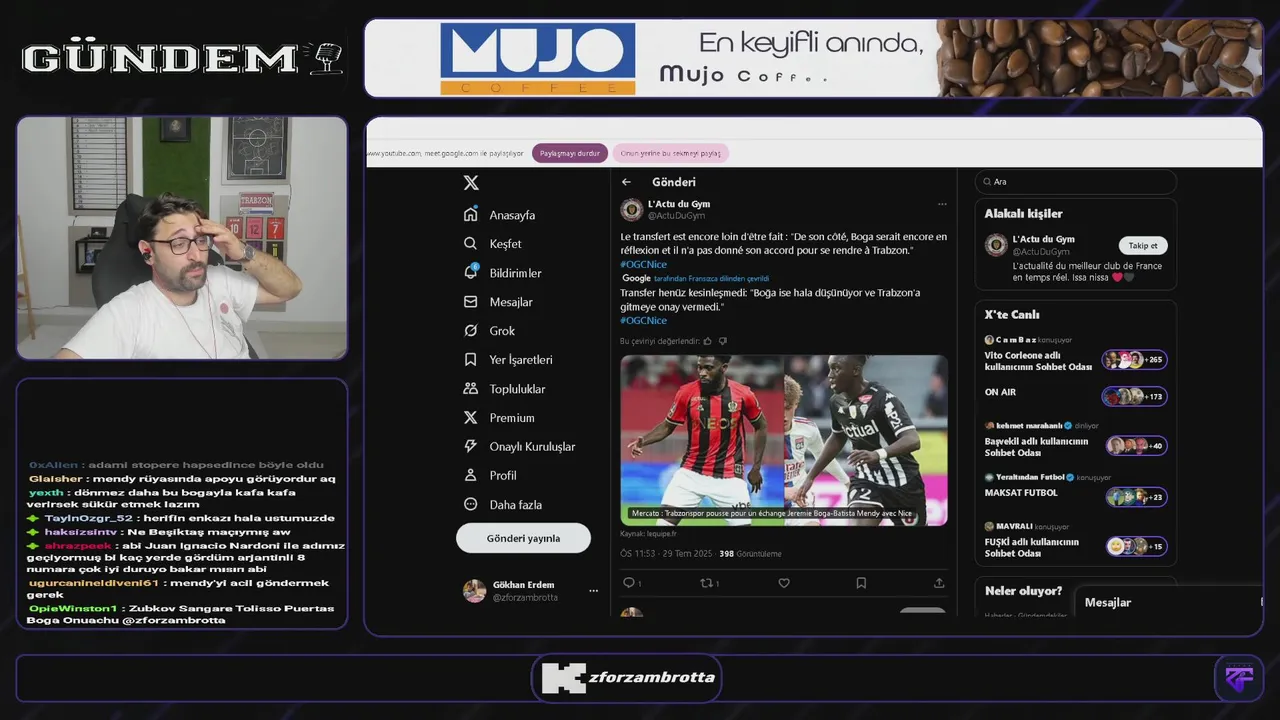Image resolution: width=1280 pixels, height=720 pixels.
Task: Click the purple ZF logo icon
Action: coord(1238,678)
